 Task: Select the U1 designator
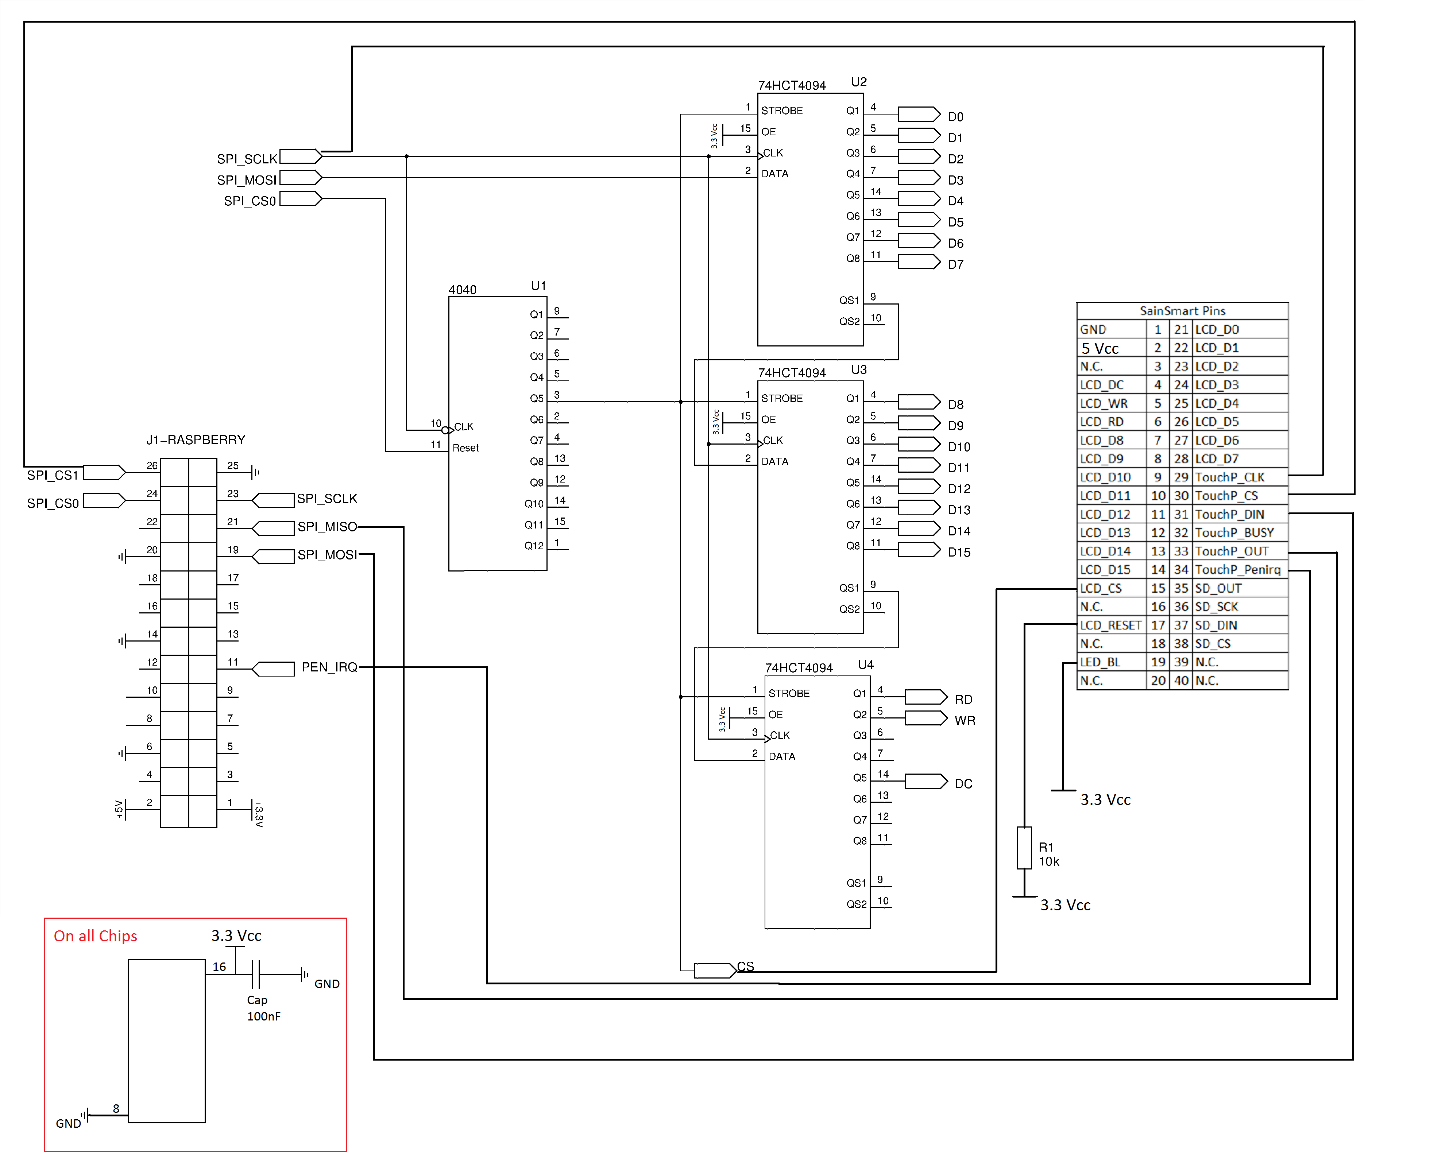(x=538, y=286)
